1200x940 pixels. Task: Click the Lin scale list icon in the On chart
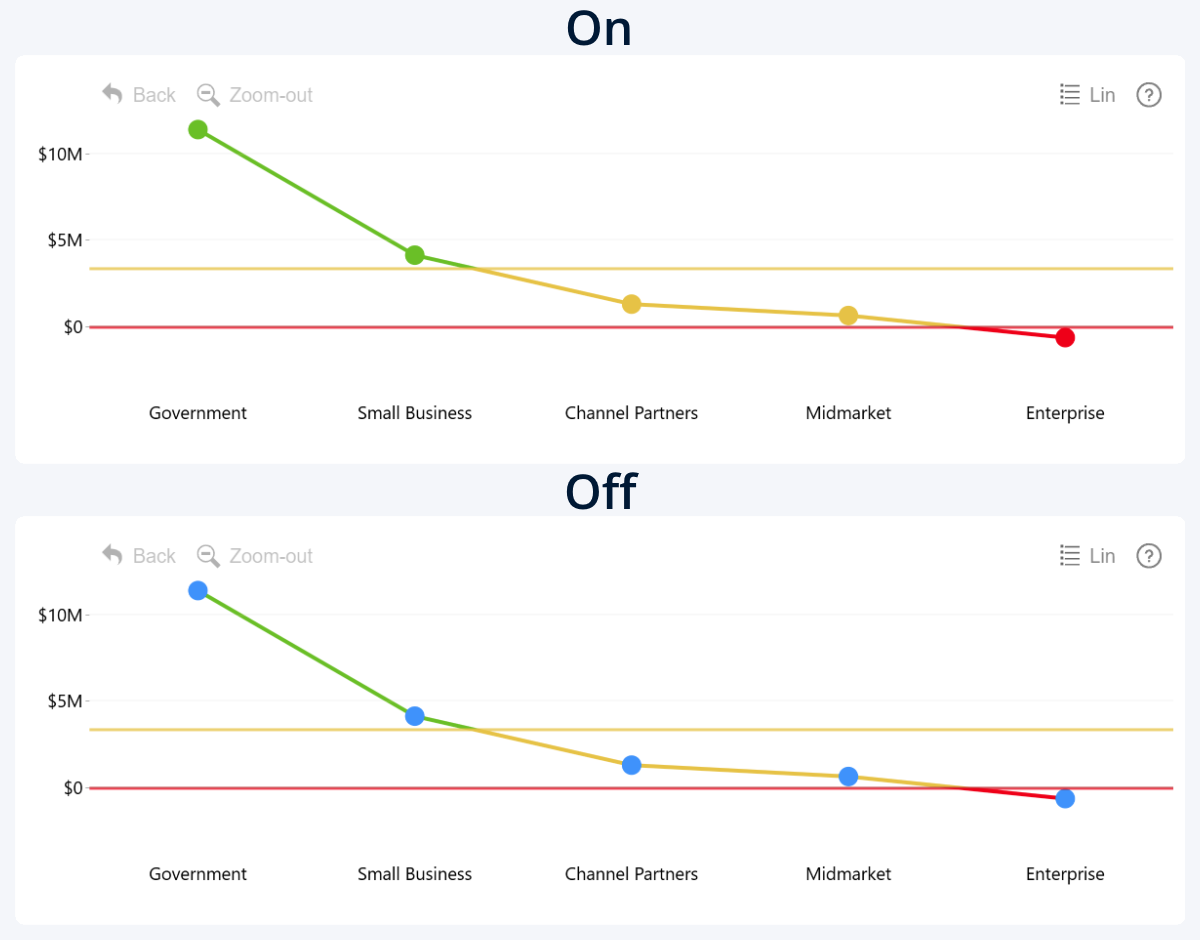click(x=1070, y=95)
